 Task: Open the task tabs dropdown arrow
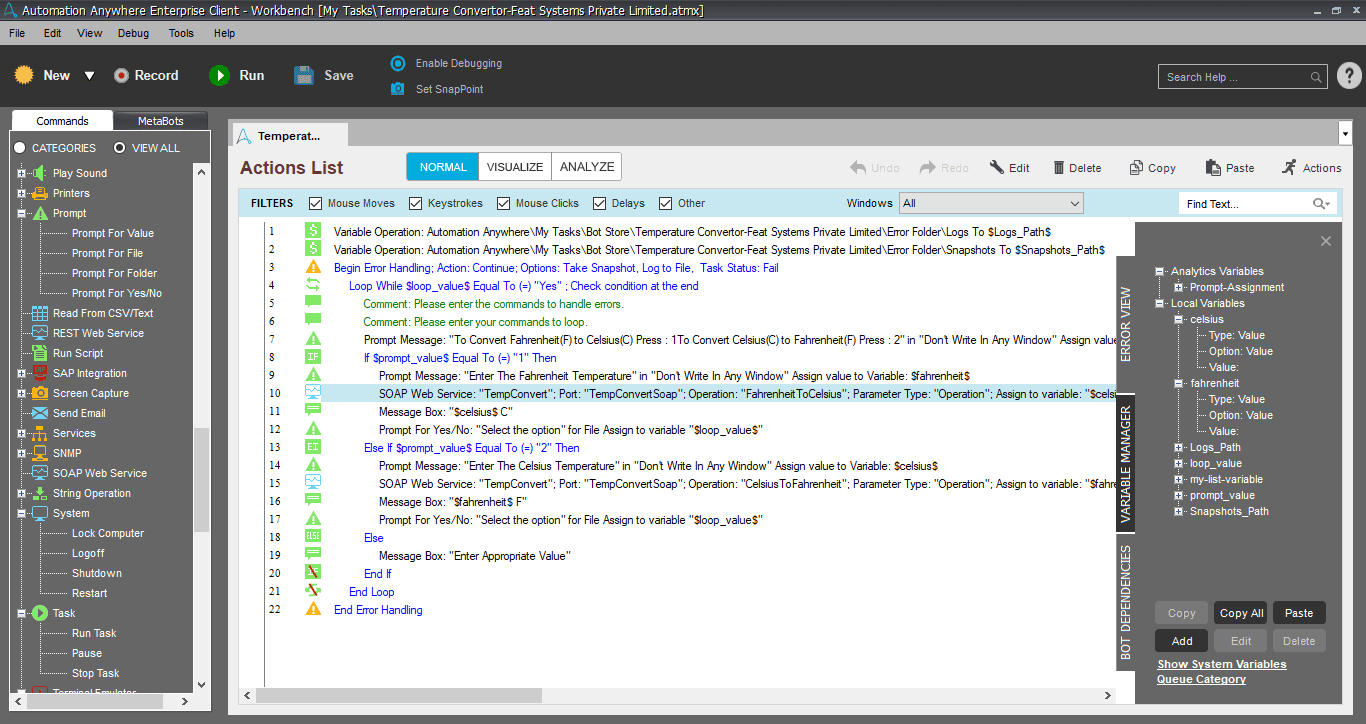pos(1344,133)
